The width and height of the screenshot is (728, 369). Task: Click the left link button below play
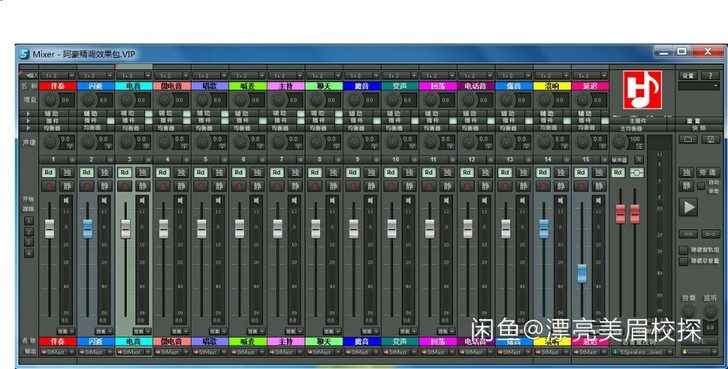[x=689, y=234]
